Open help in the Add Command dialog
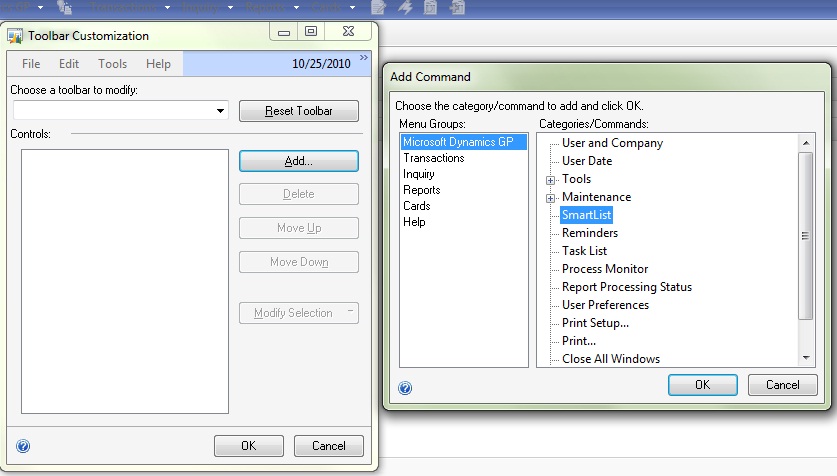This screenshot has width=837, height=476. click(405, 388)
